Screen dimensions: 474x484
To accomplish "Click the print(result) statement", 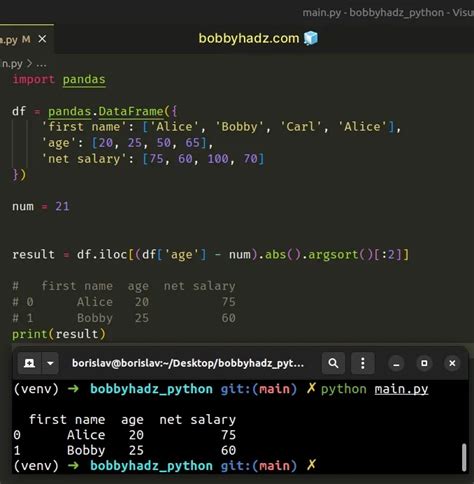I will click(59, 334).
